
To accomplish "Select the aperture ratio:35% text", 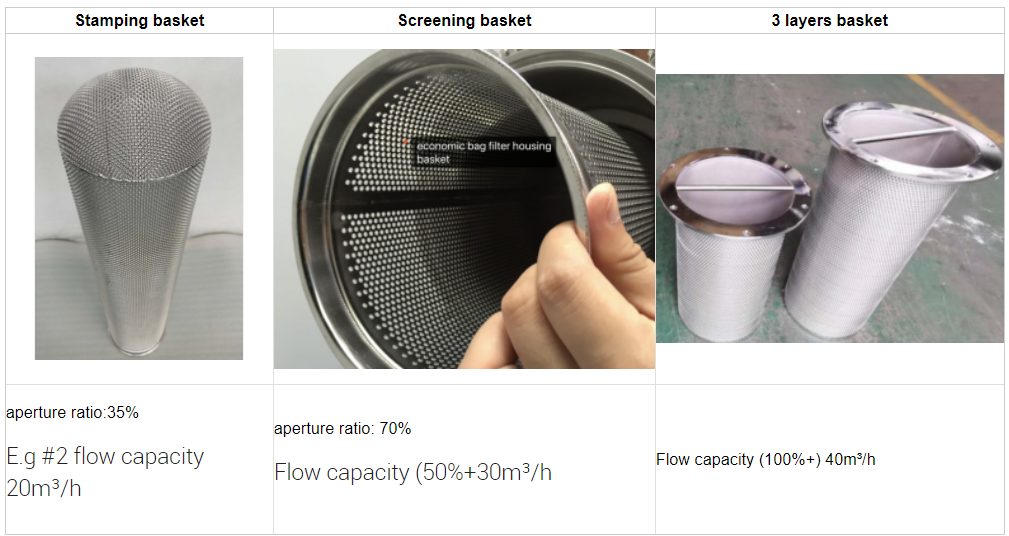I will pyautogui.click(x=72, y=412).
